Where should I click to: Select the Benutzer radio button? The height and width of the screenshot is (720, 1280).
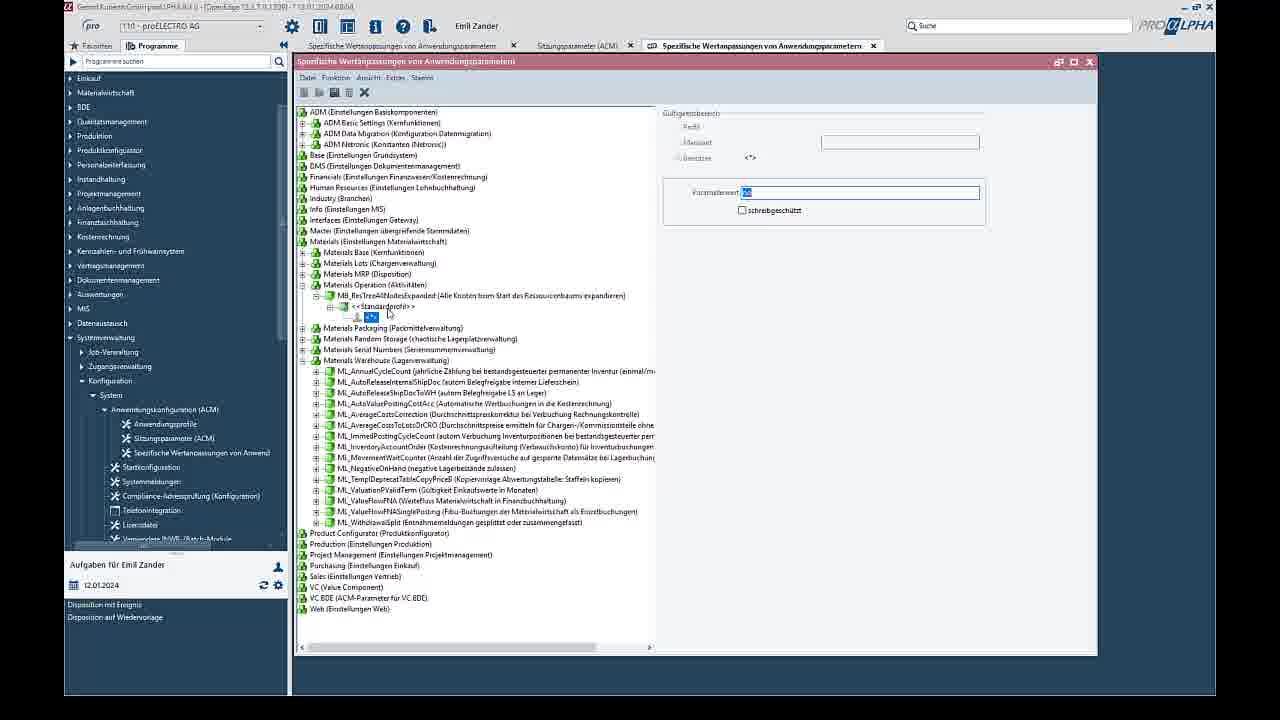click(x=678, y=158)
